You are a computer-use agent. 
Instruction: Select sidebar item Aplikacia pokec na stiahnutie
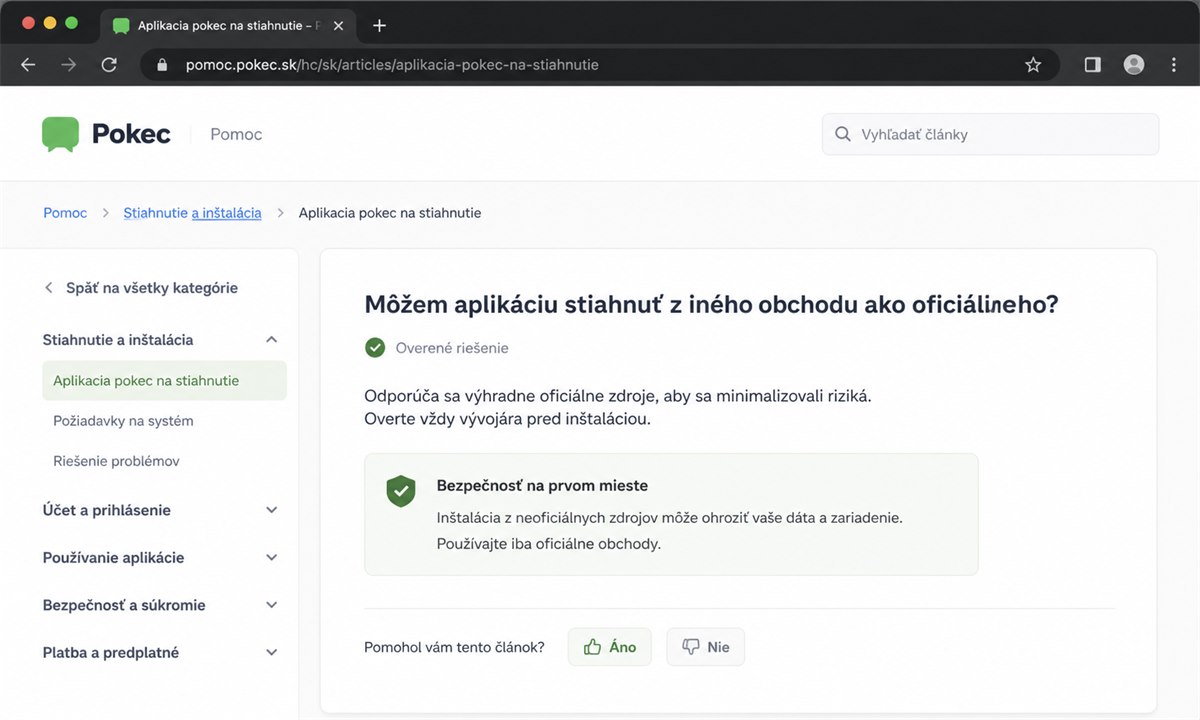[164, 381]
